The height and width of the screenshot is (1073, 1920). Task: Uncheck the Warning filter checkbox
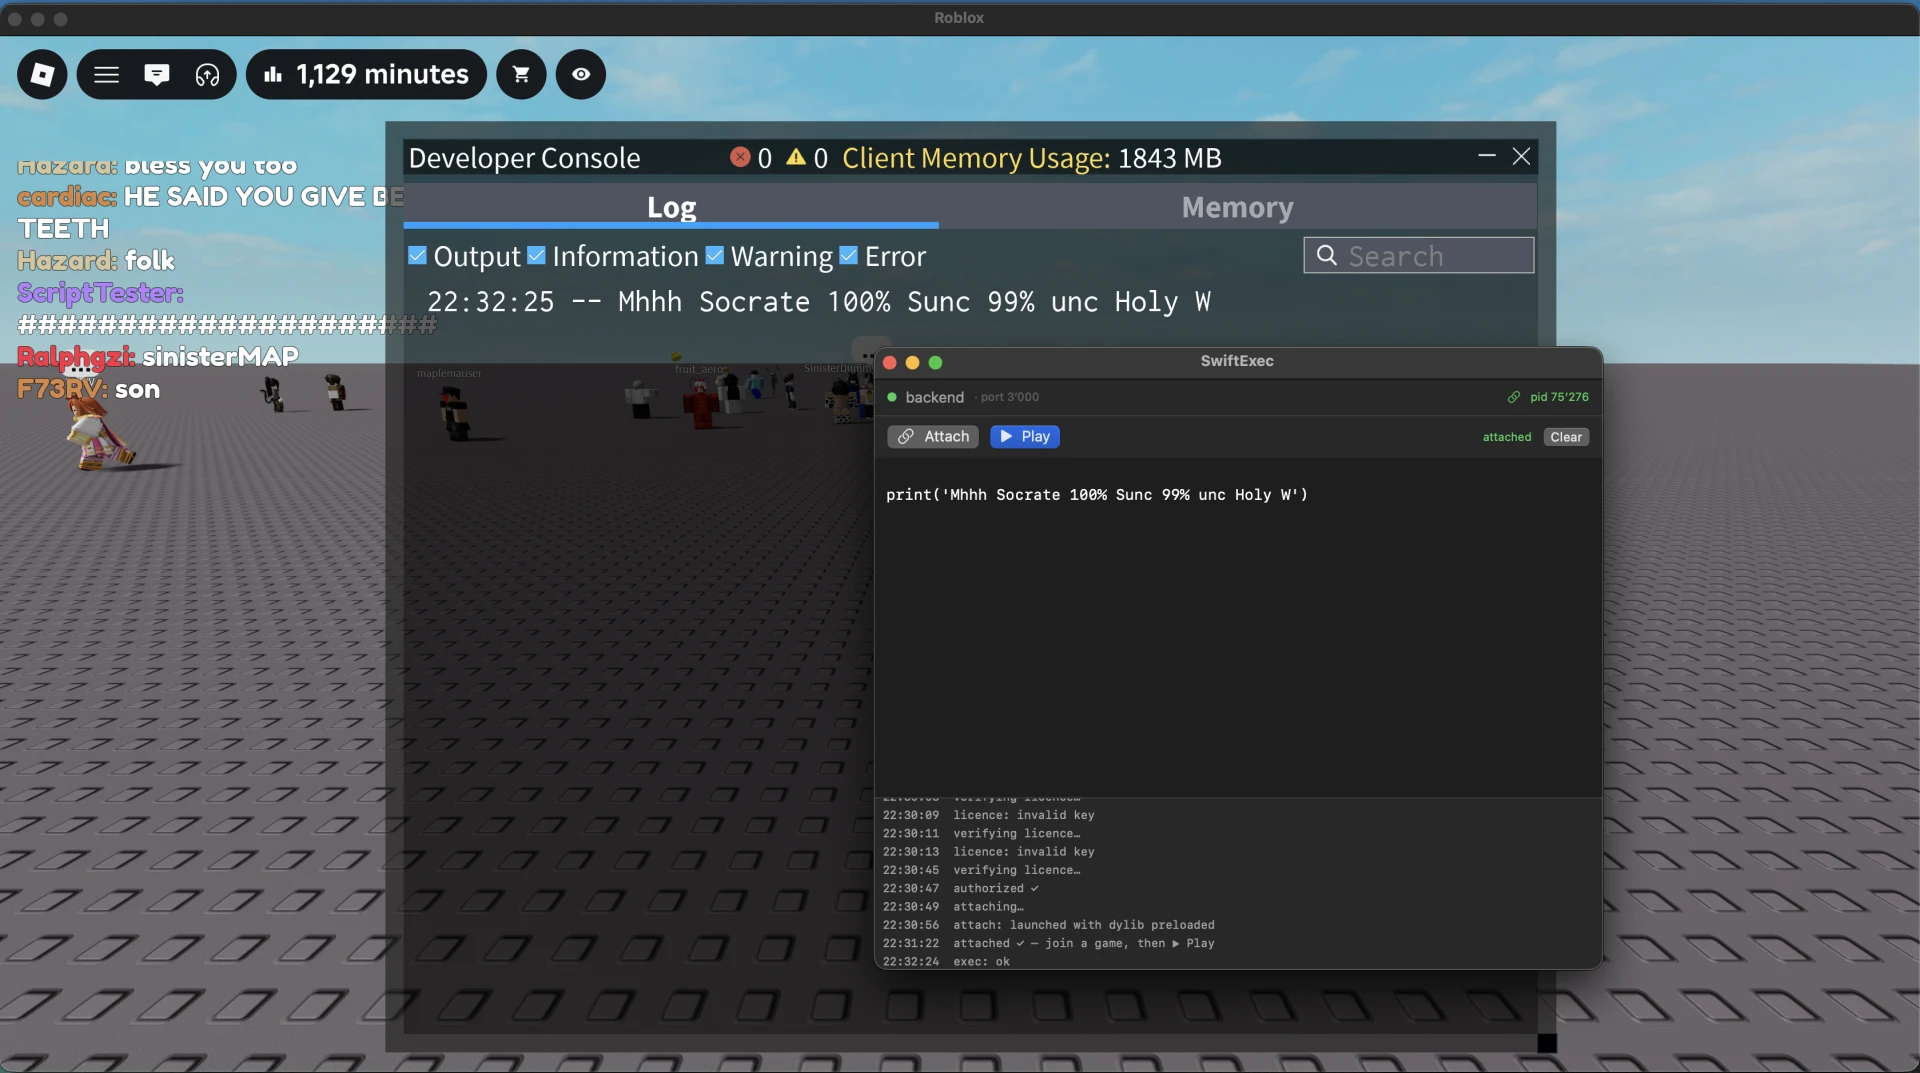715,256
